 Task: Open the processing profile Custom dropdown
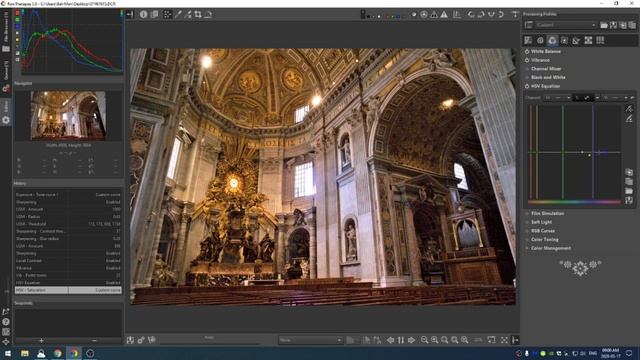pos(566,25)
